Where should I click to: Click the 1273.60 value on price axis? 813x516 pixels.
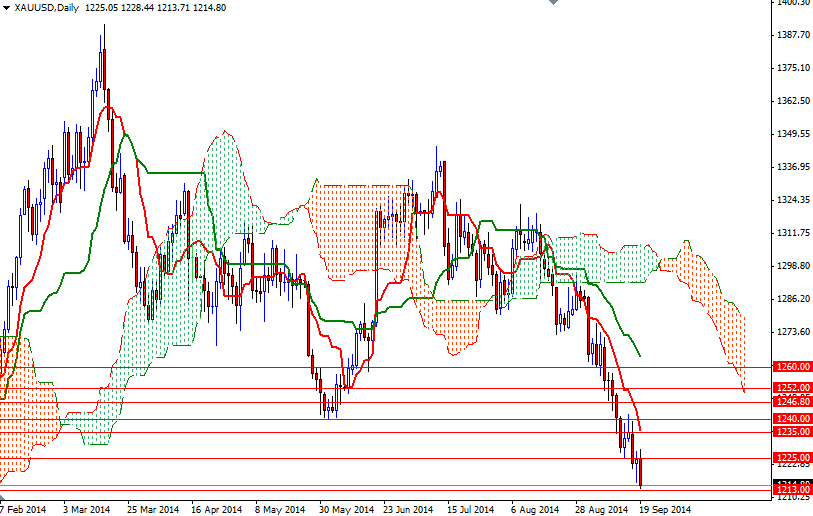tap(793, 332)
